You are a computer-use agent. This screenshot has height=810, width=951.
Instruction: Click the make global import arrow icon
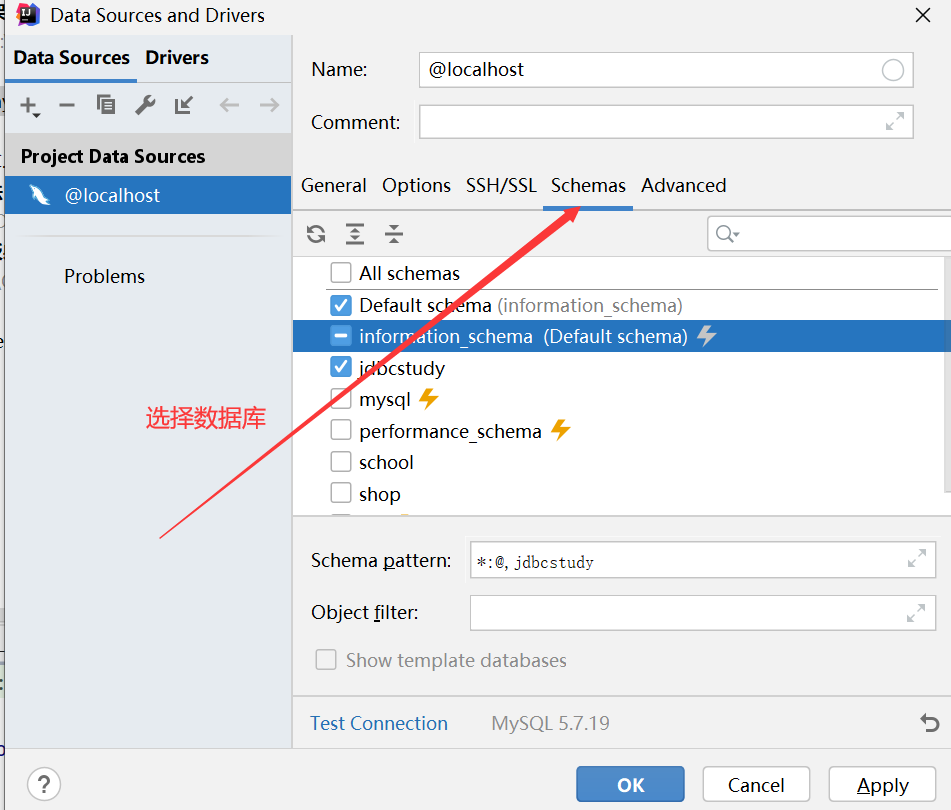click(184, 105)
